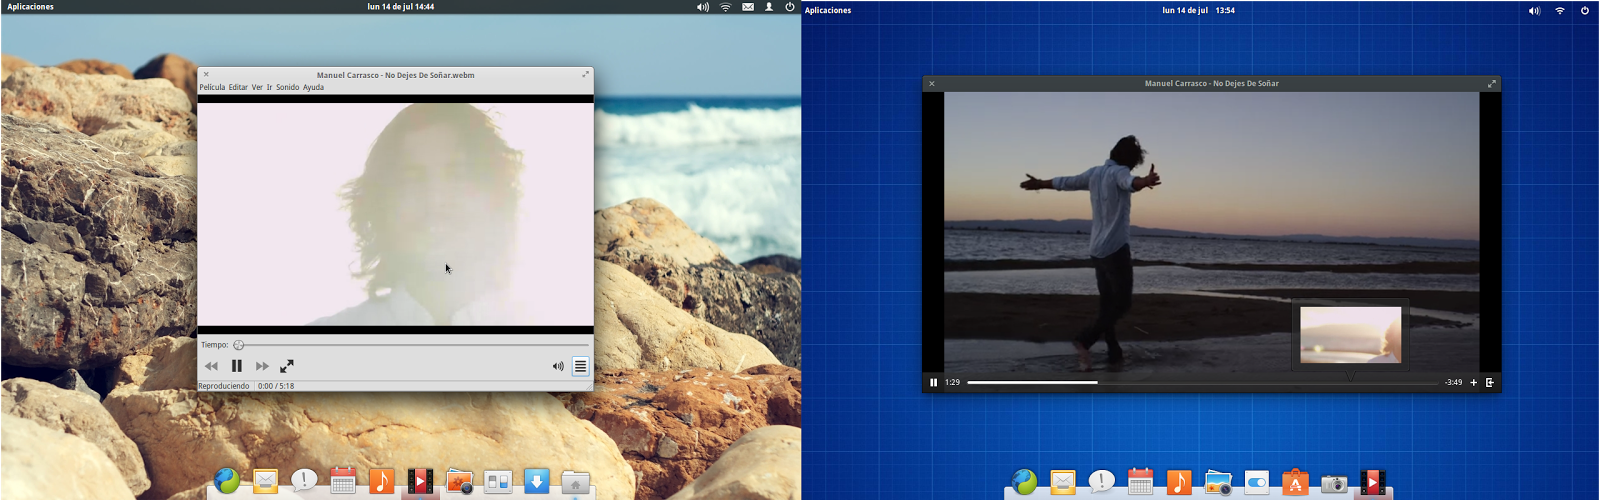Open photo manager from the rocky desktop dock
1600x500 pixels.
[459, 482]
